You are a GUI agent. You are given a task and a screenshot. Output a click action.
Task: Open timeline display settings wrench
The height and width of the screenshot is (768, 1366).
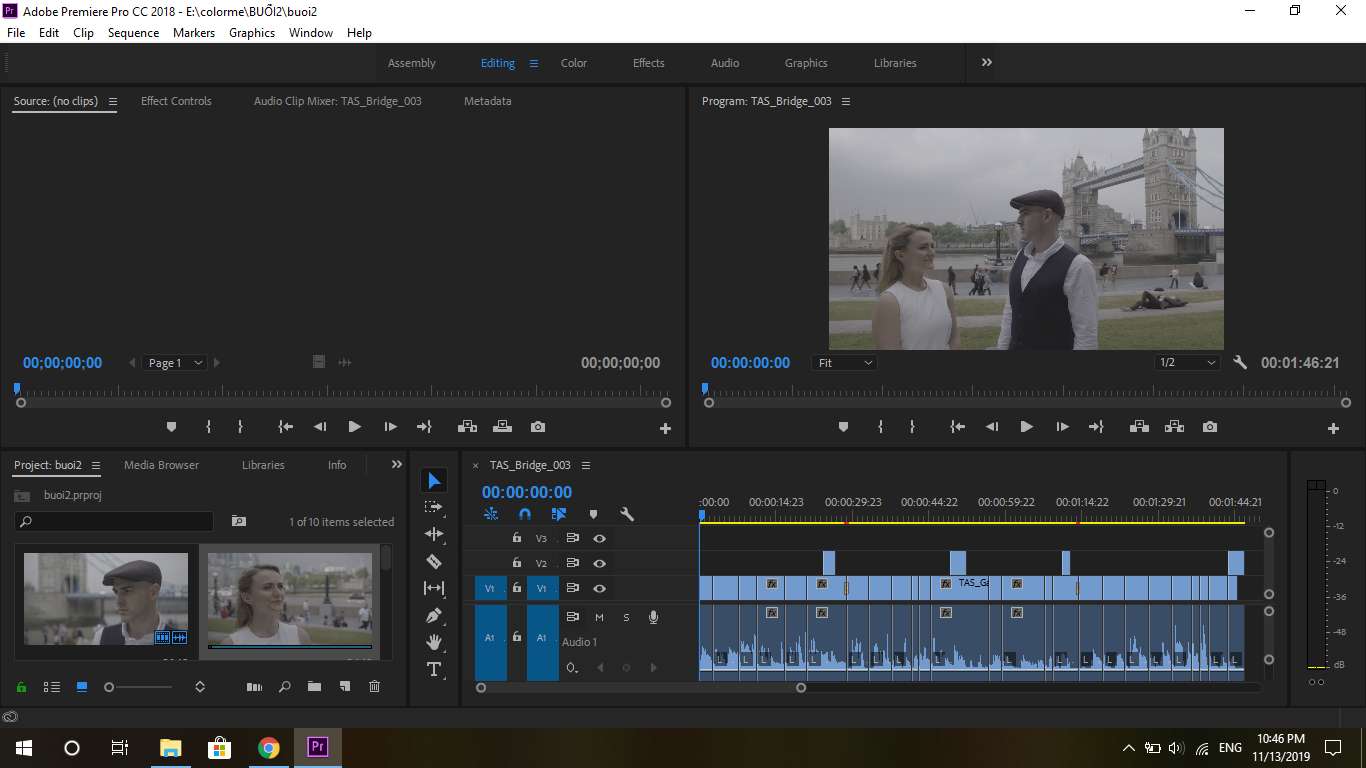pos(627,514)
